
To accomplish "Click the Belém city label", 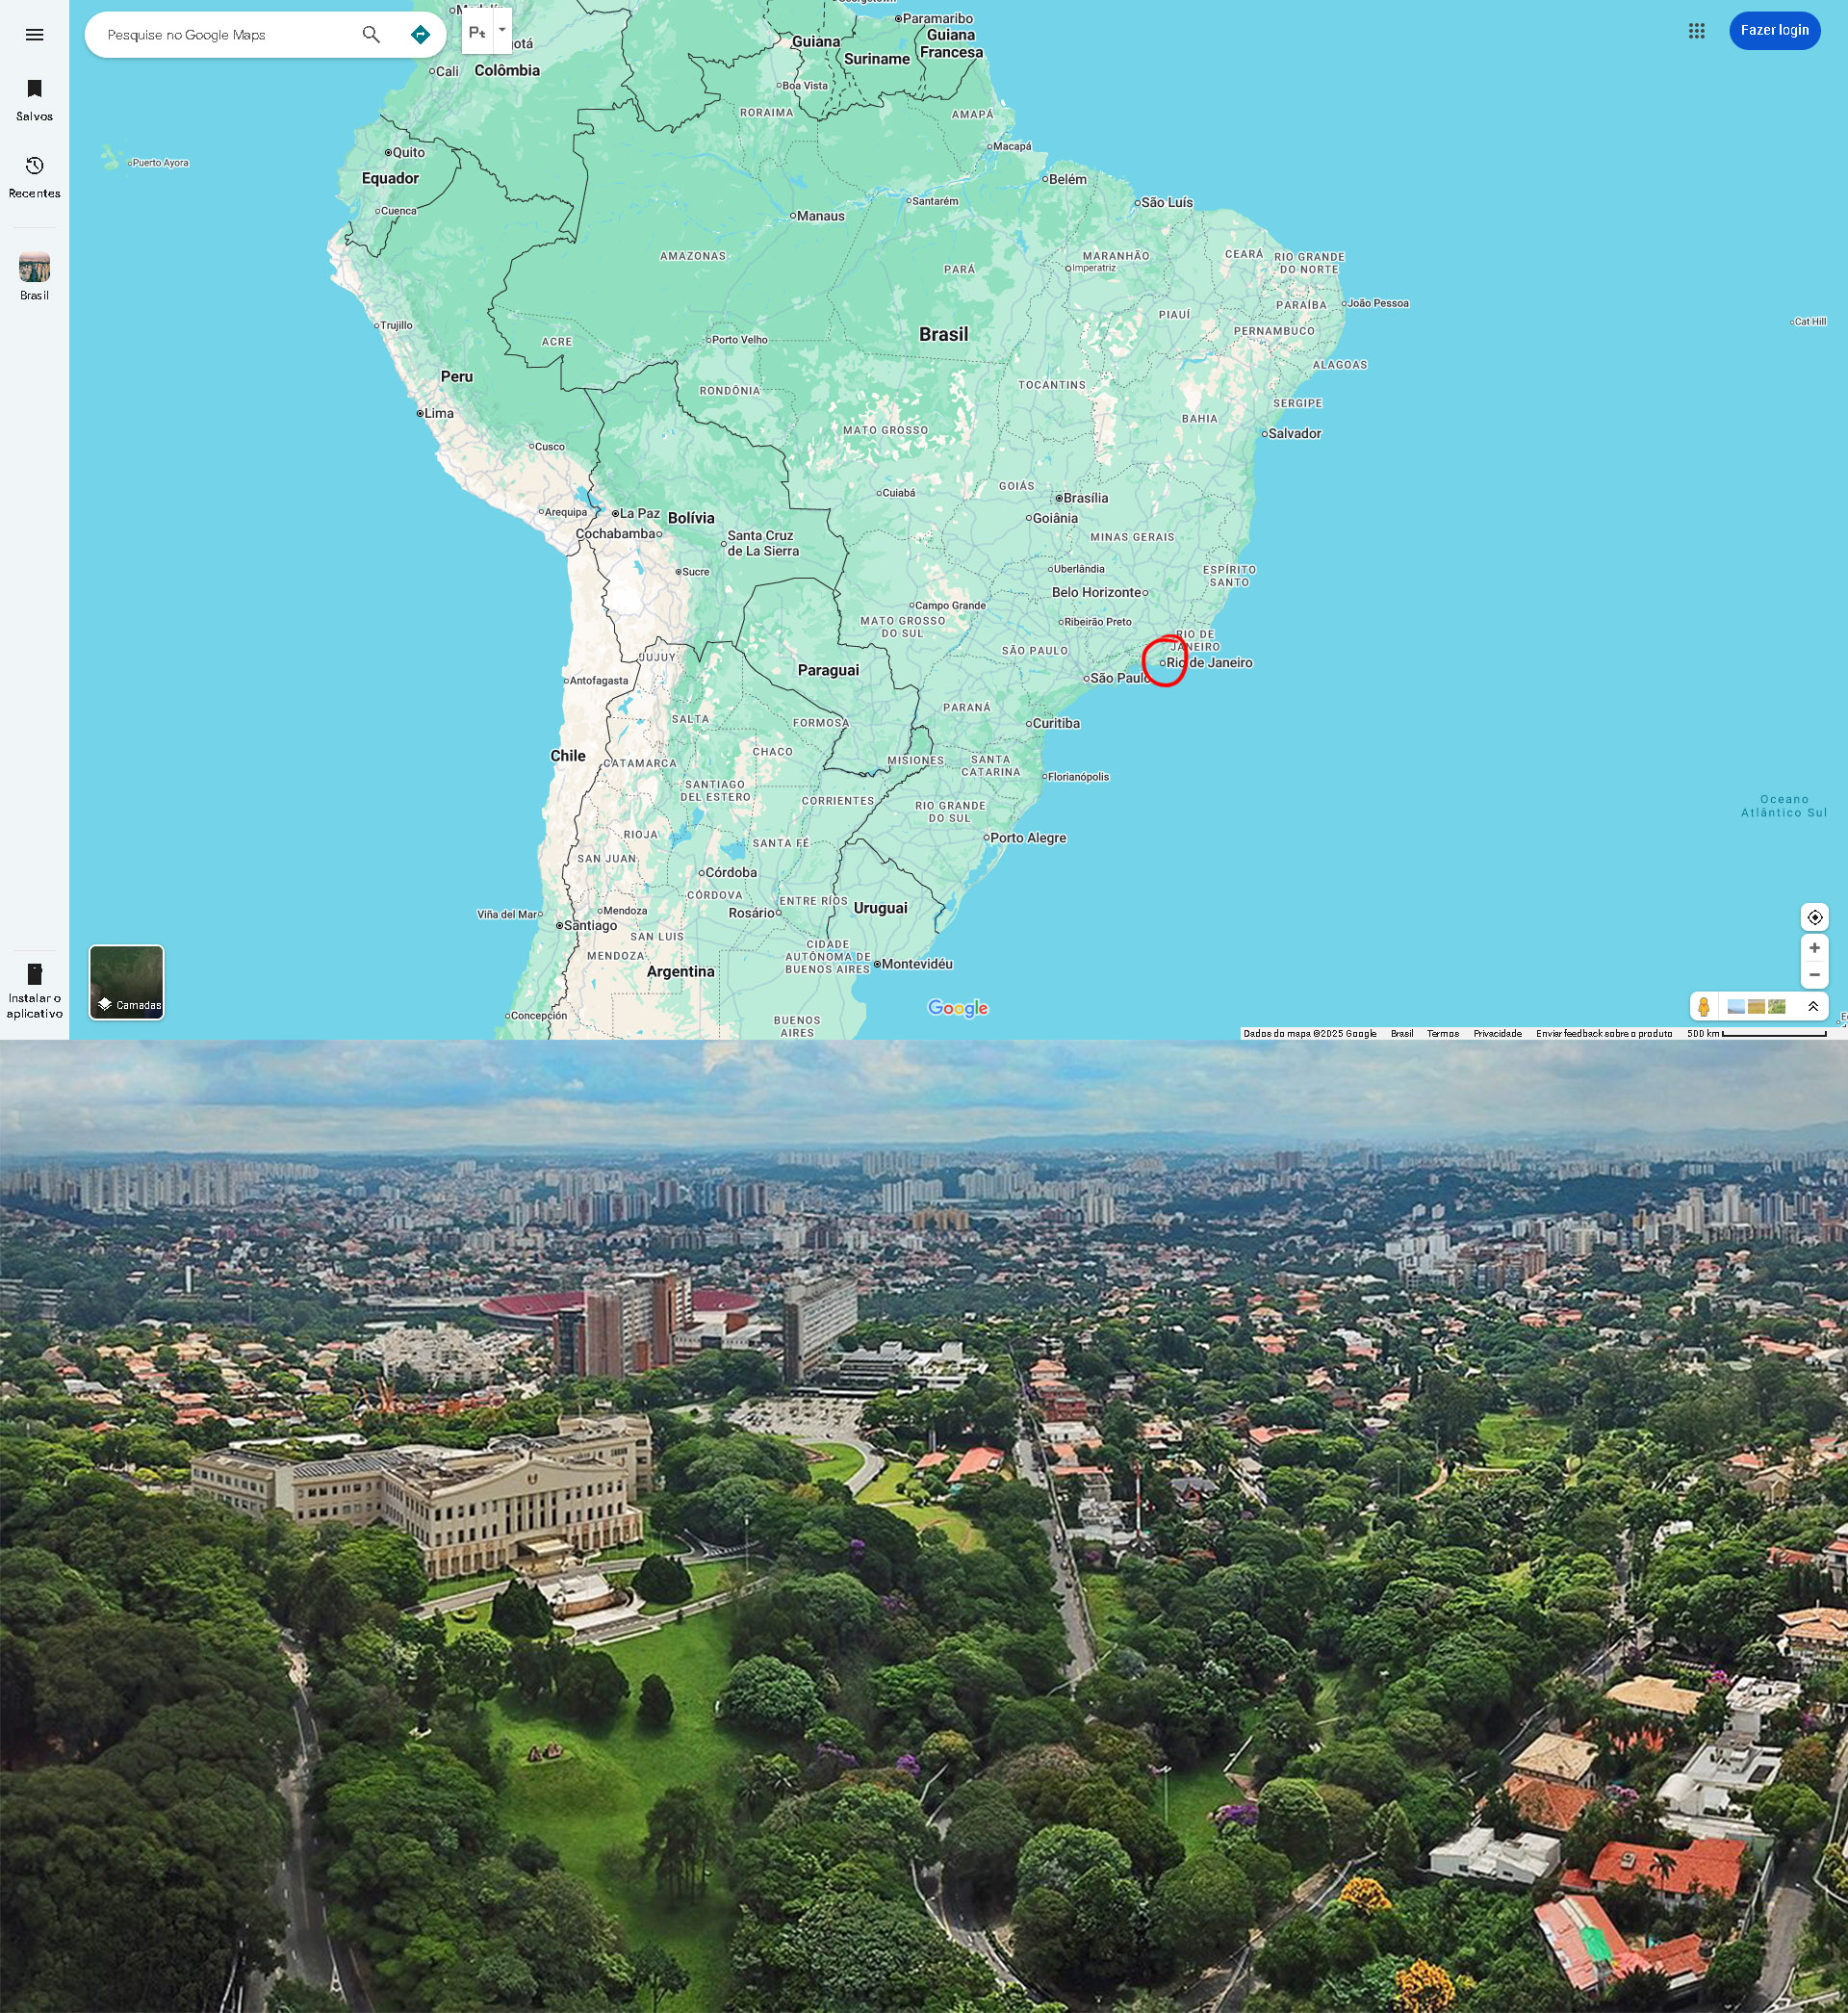I will tap(1067, 180).
